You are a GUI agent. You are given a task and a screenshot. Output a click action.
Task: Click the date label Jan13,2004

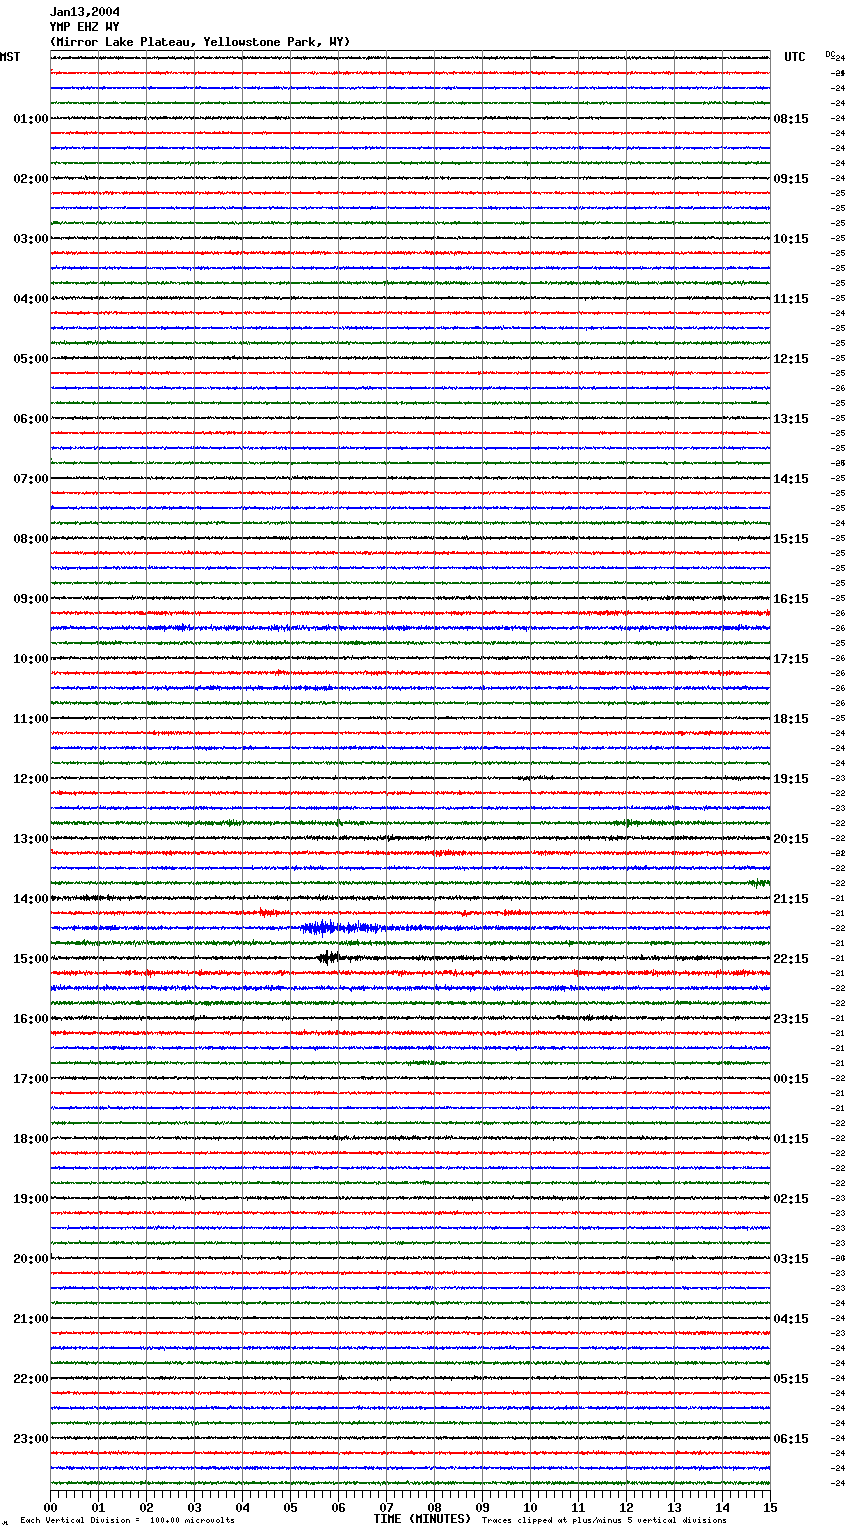pyautogui.click(x=85, y=12)
